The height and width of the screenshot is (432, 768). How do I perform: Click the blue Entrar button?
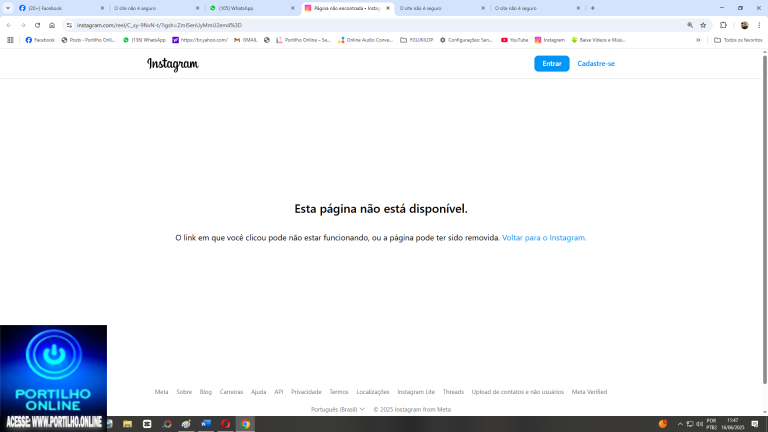(551, 64)
